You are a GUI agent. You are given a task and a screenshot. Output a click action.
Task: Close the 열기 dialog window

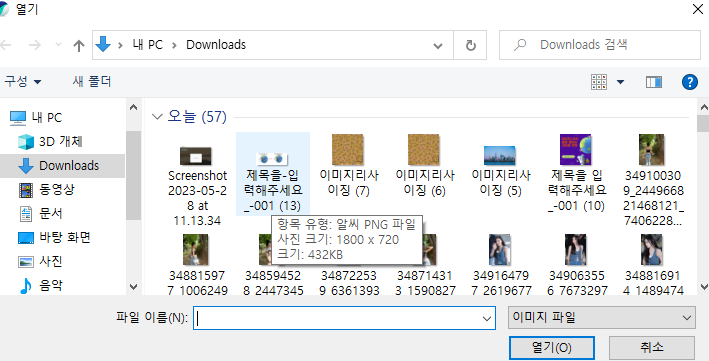tap(698, 10)
